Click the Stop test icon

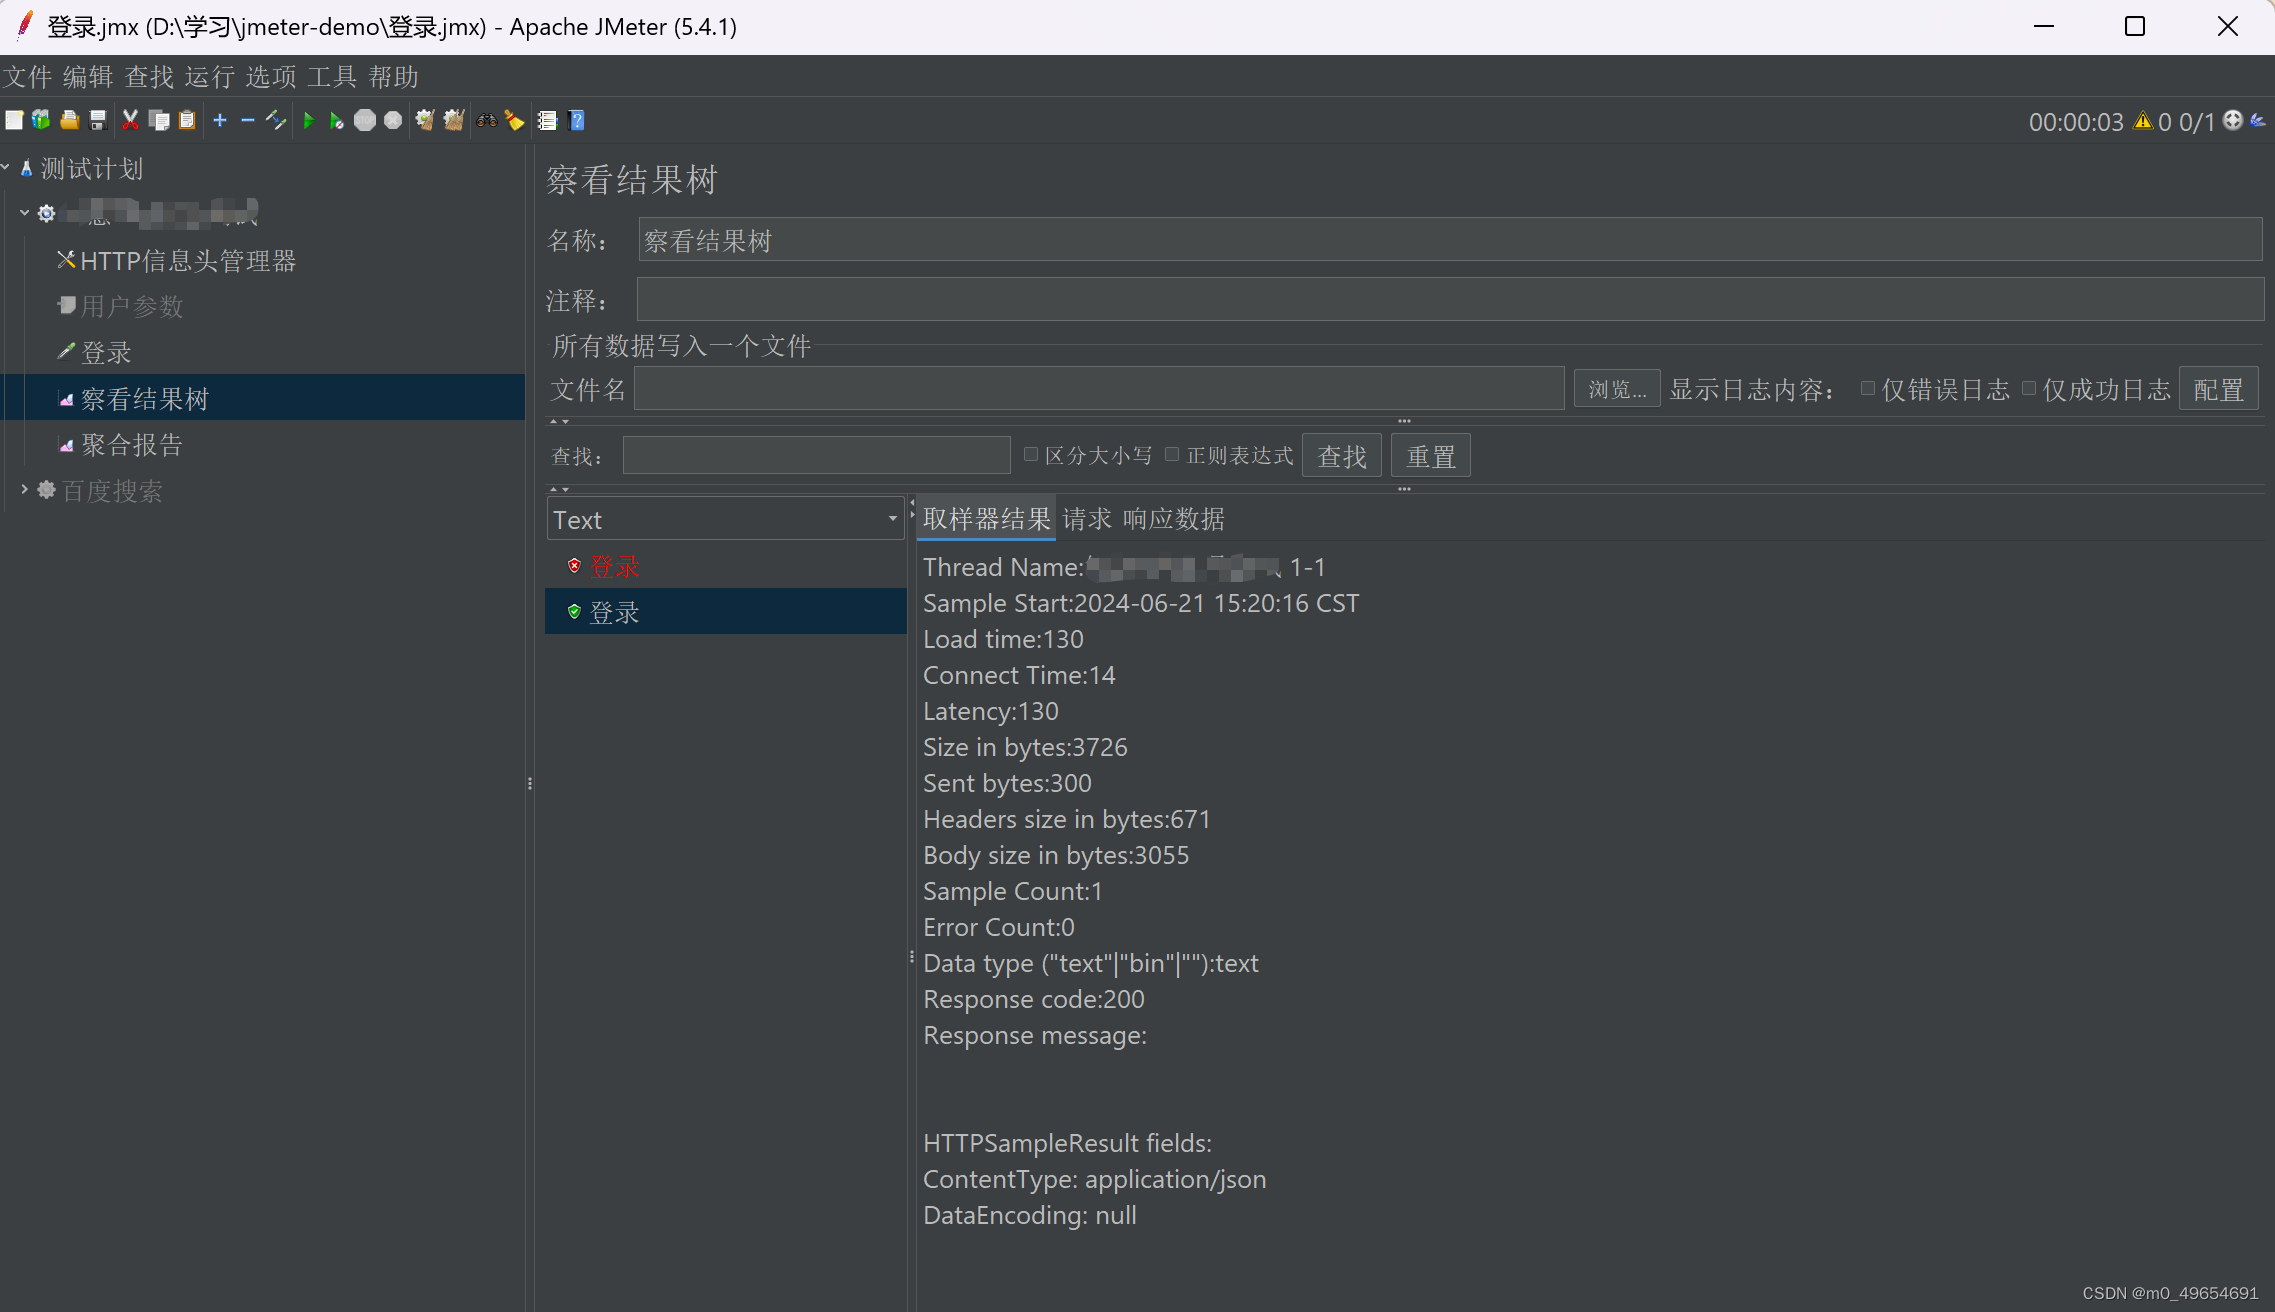pyautogui.click(x=365, y=121)
